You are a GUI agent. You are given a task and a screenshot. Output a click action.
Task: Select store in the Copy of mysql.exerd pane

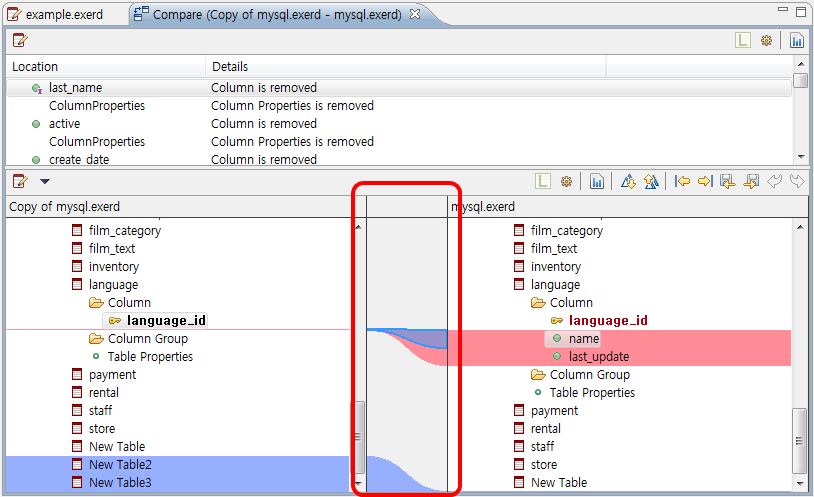102,428
